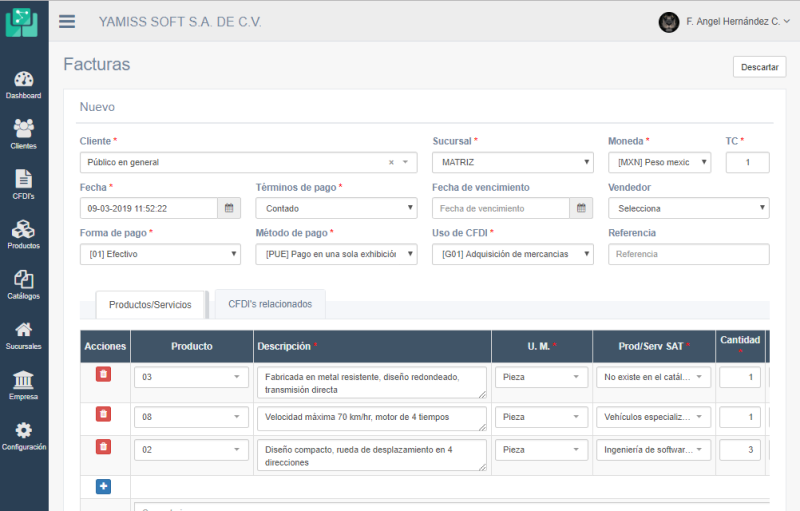This screenshot has height=511, width=800.
Task: Open the Fecha calendar picker
Action: 229,208
